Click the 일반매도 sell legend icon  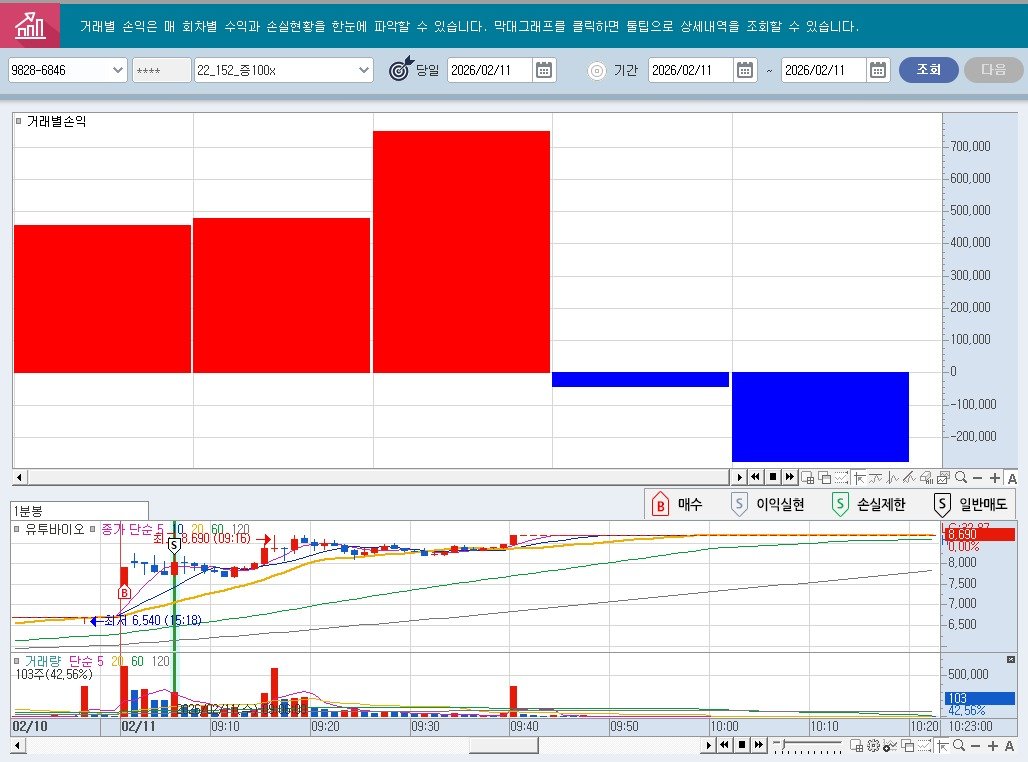coord(941,504)
